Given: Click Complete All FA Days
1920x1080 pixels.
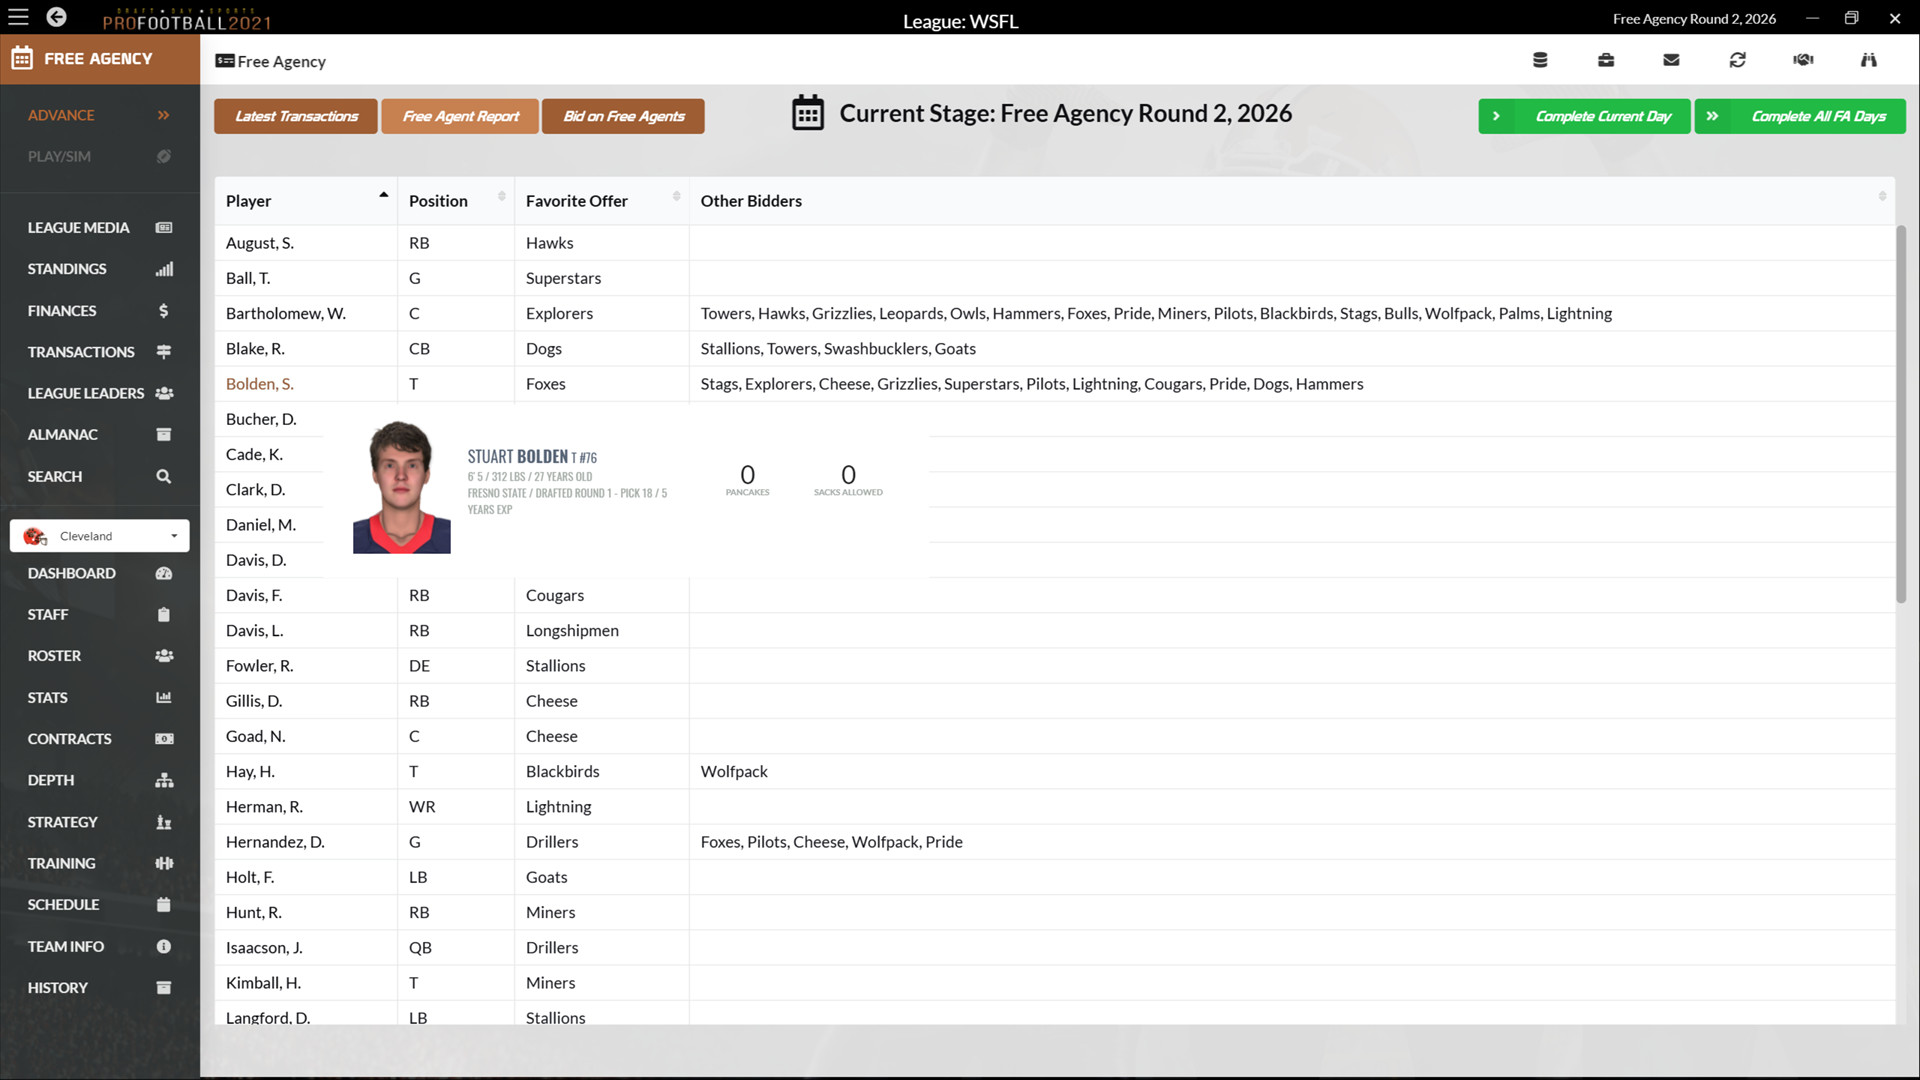Looking at the screenshot, I should pos(1799,116).
